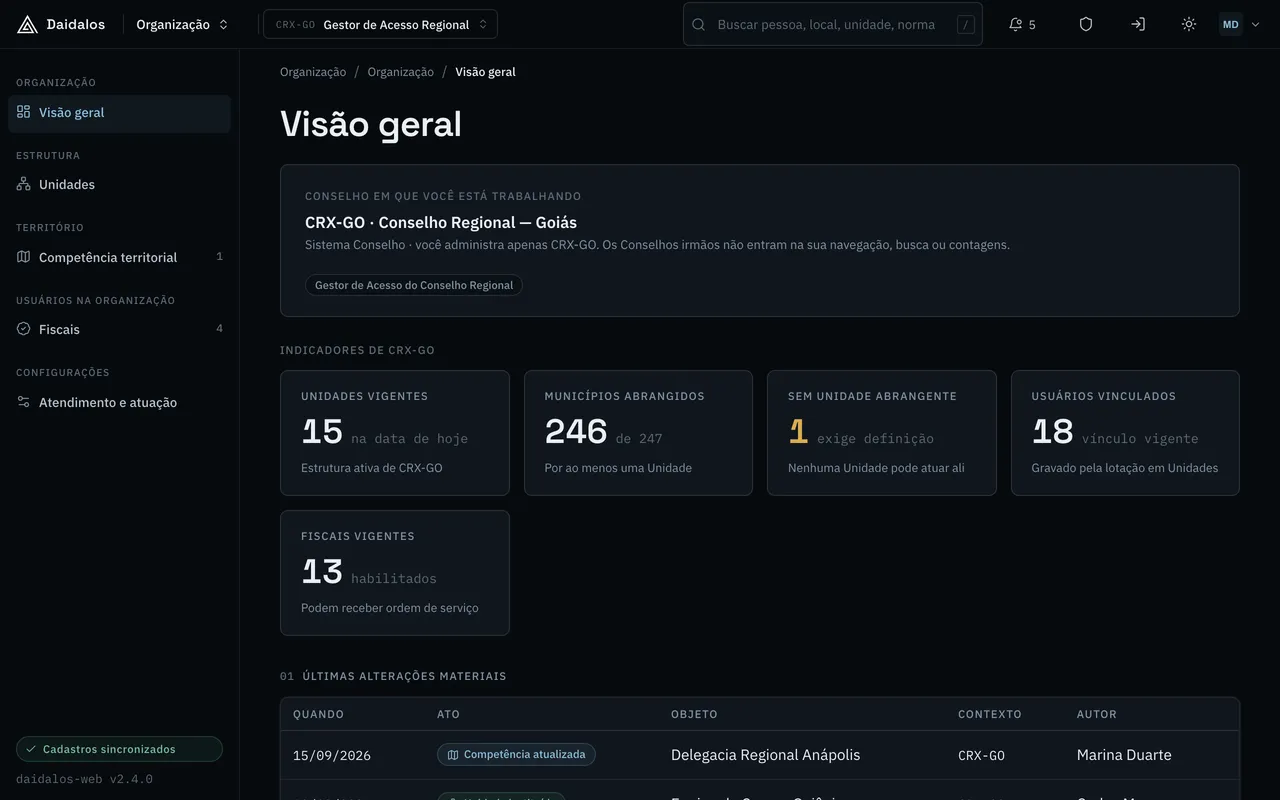This screenshot has height=800, width=1280.
Task: Open the notifications bell showing 5
Action: click(x=1022, y=24)
